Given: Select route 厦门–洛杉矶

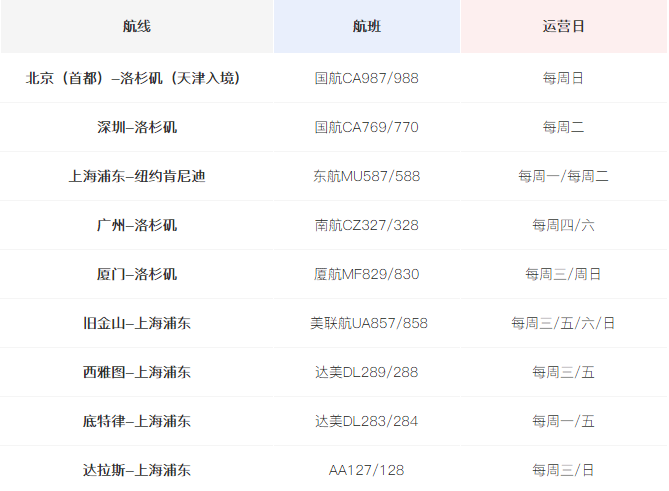Looking at the screenshot, I should coord(137,274).
